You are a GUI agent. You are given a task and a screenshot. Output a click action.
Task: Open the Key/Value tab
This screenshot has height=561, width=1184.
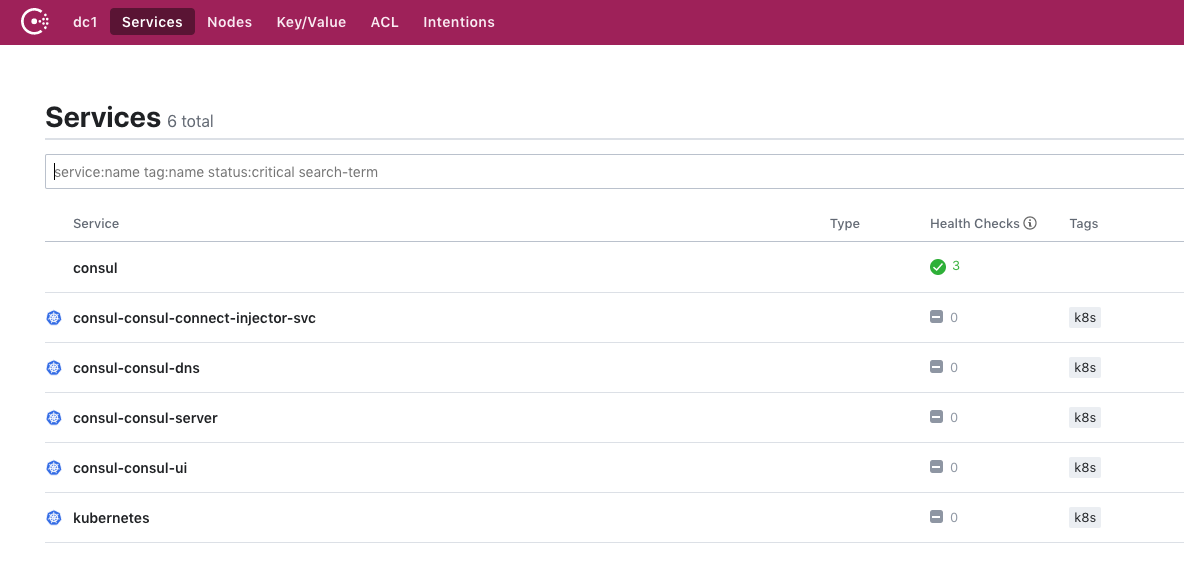311,22
